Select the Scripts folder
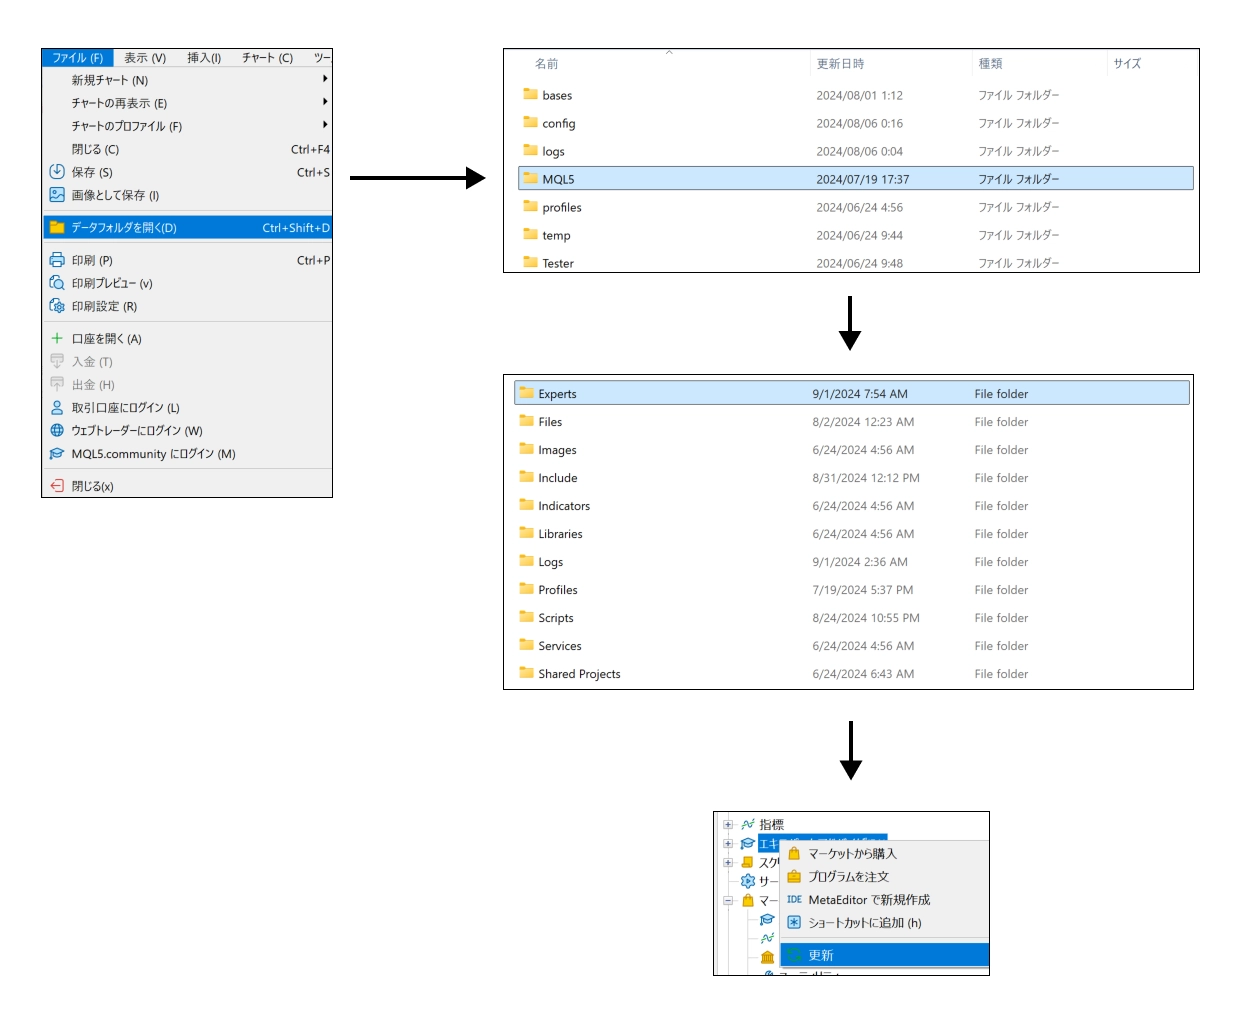 point(852,618)
